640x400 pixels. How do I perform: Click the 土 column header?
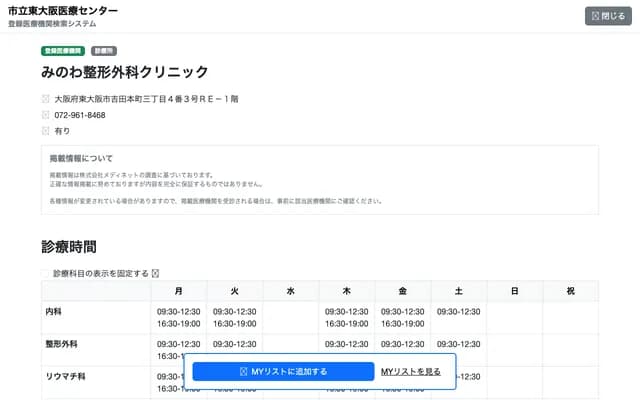click(459, 291)
